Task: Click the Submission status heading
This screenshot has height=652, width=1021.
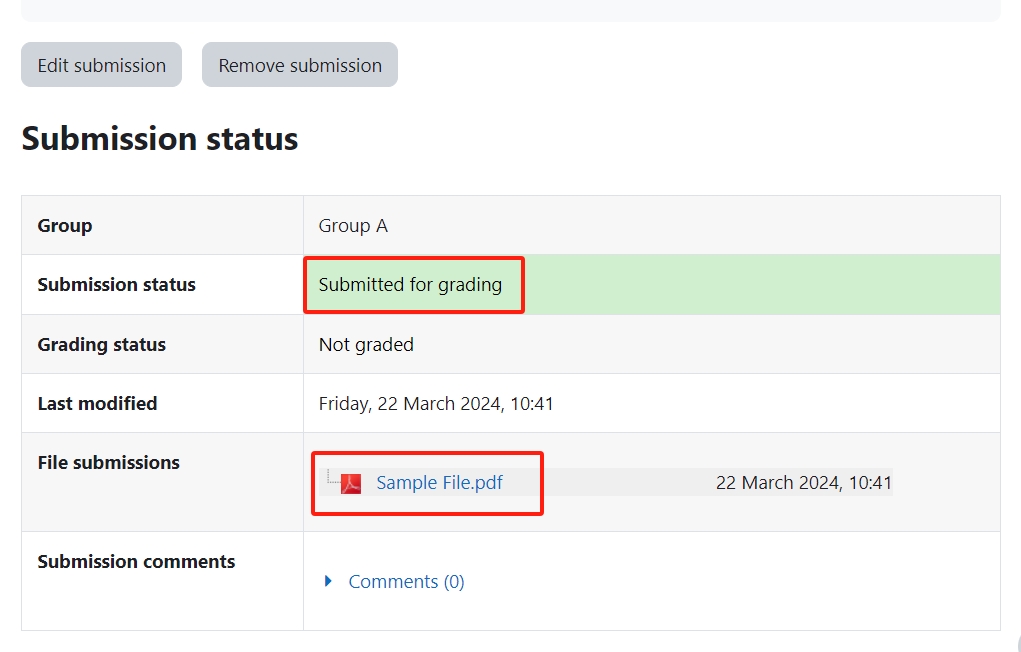Action: [x=159, y=138]
